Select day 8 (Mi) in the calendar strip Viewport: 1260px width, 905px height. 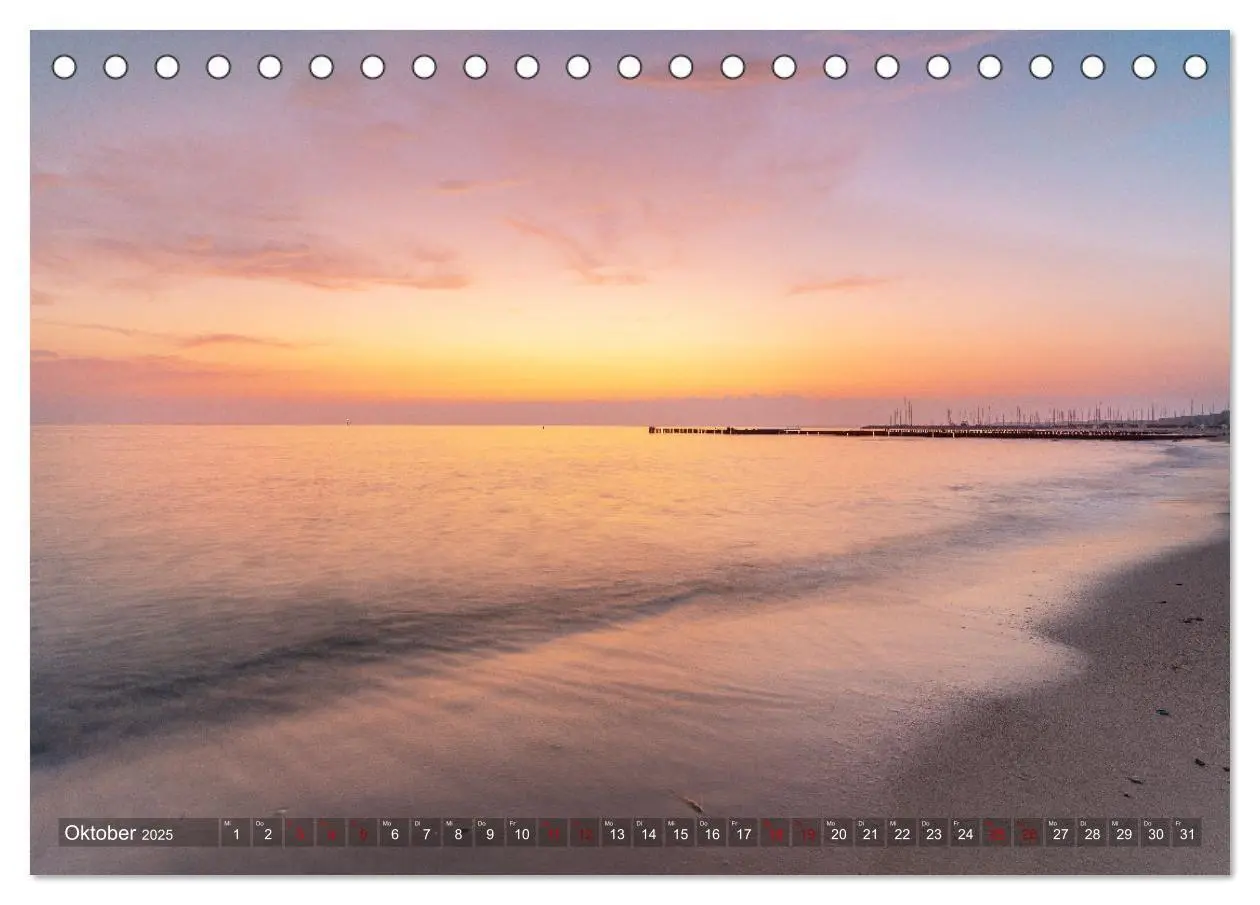coord(458,833)
